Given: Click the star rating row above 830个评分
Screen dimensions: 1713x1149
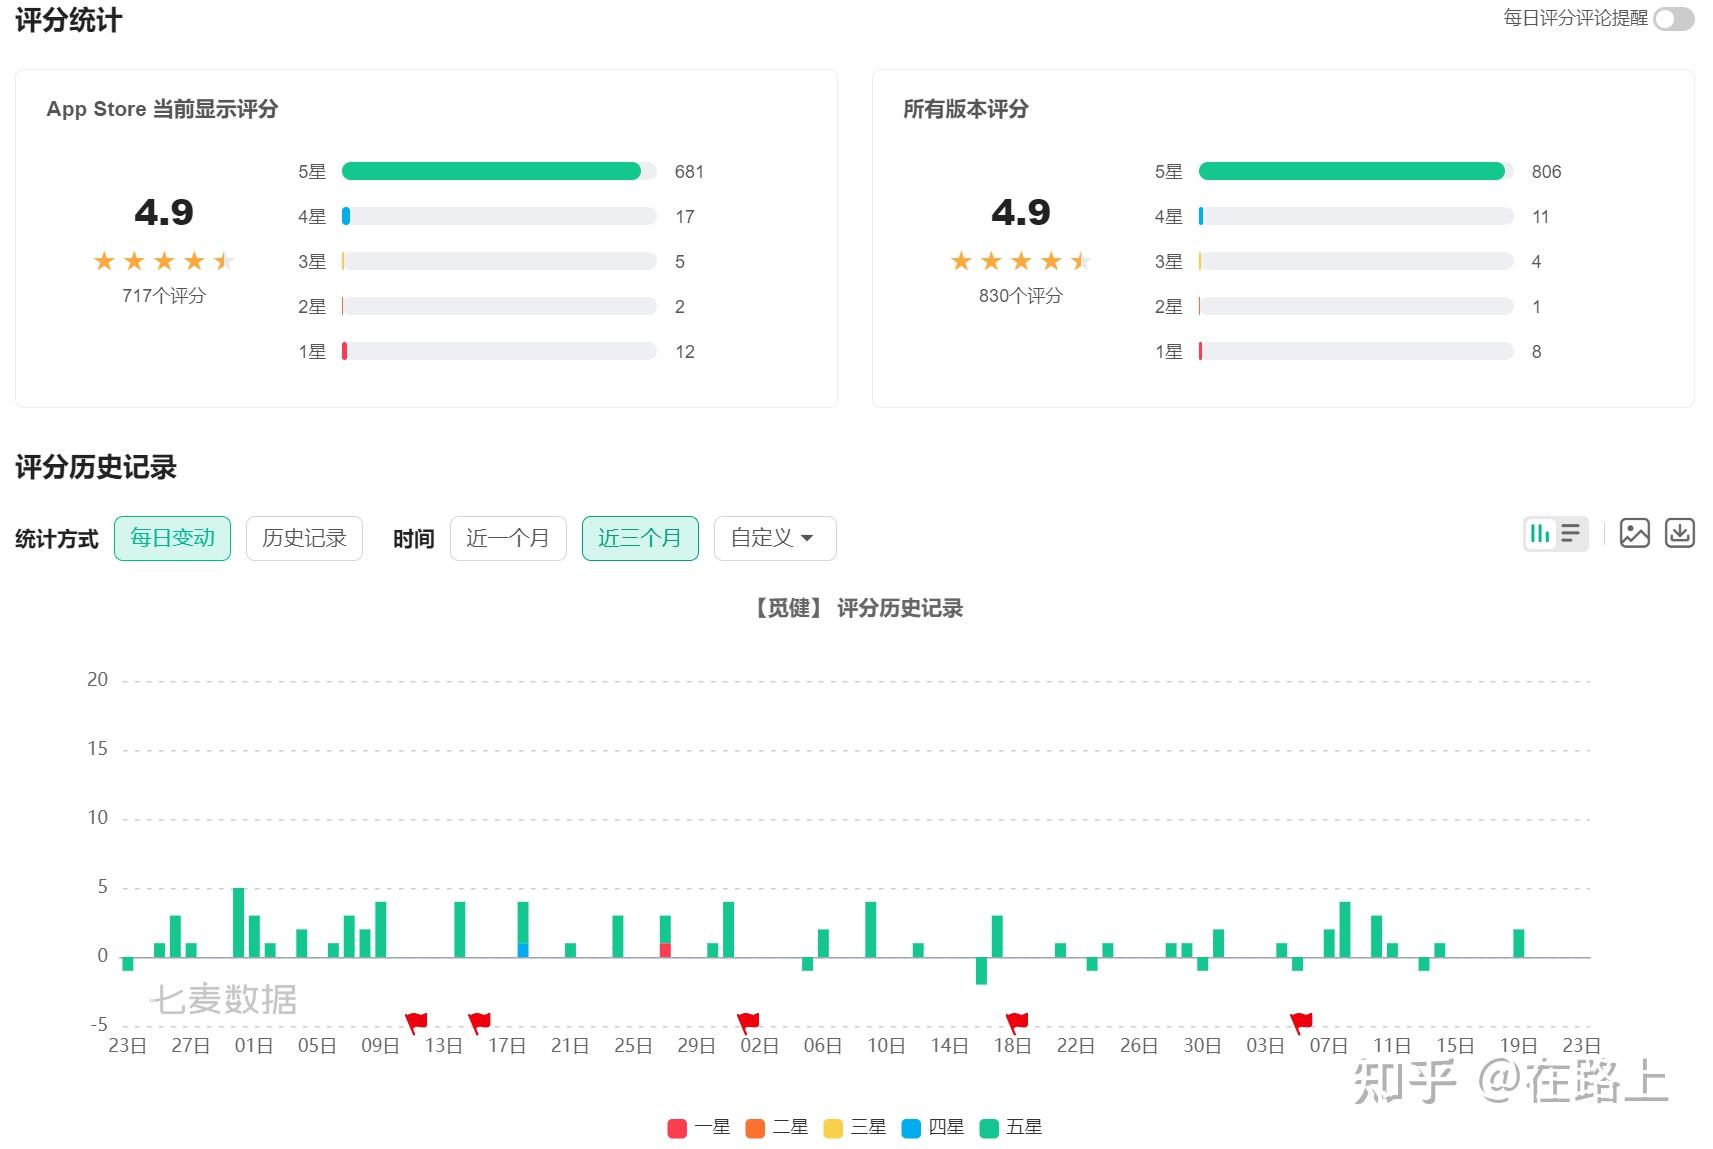Looking at the screenshot, I should (1021, 262).
